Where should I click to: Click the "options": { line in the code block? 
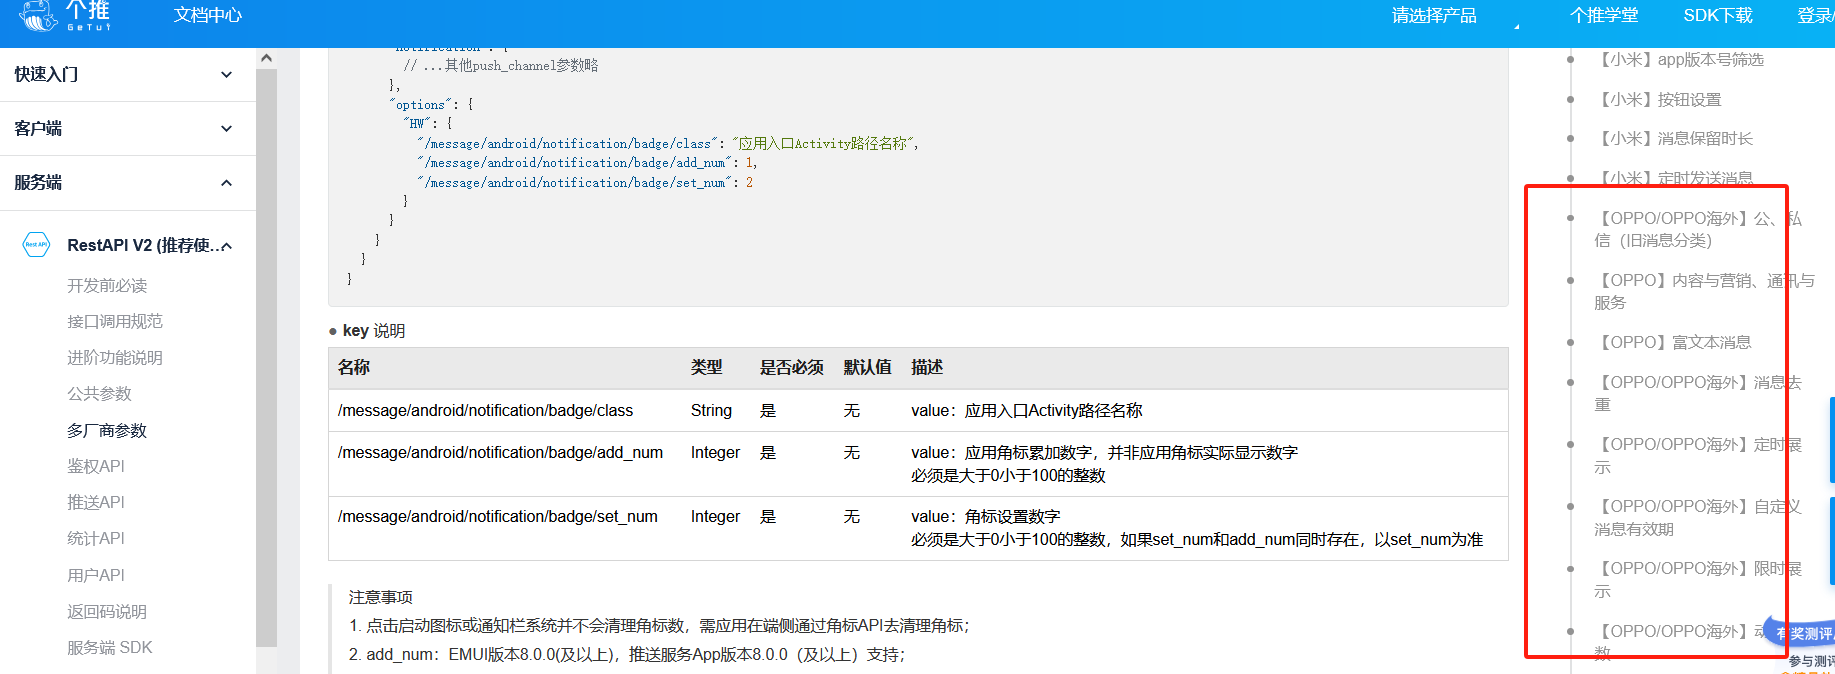432,105
